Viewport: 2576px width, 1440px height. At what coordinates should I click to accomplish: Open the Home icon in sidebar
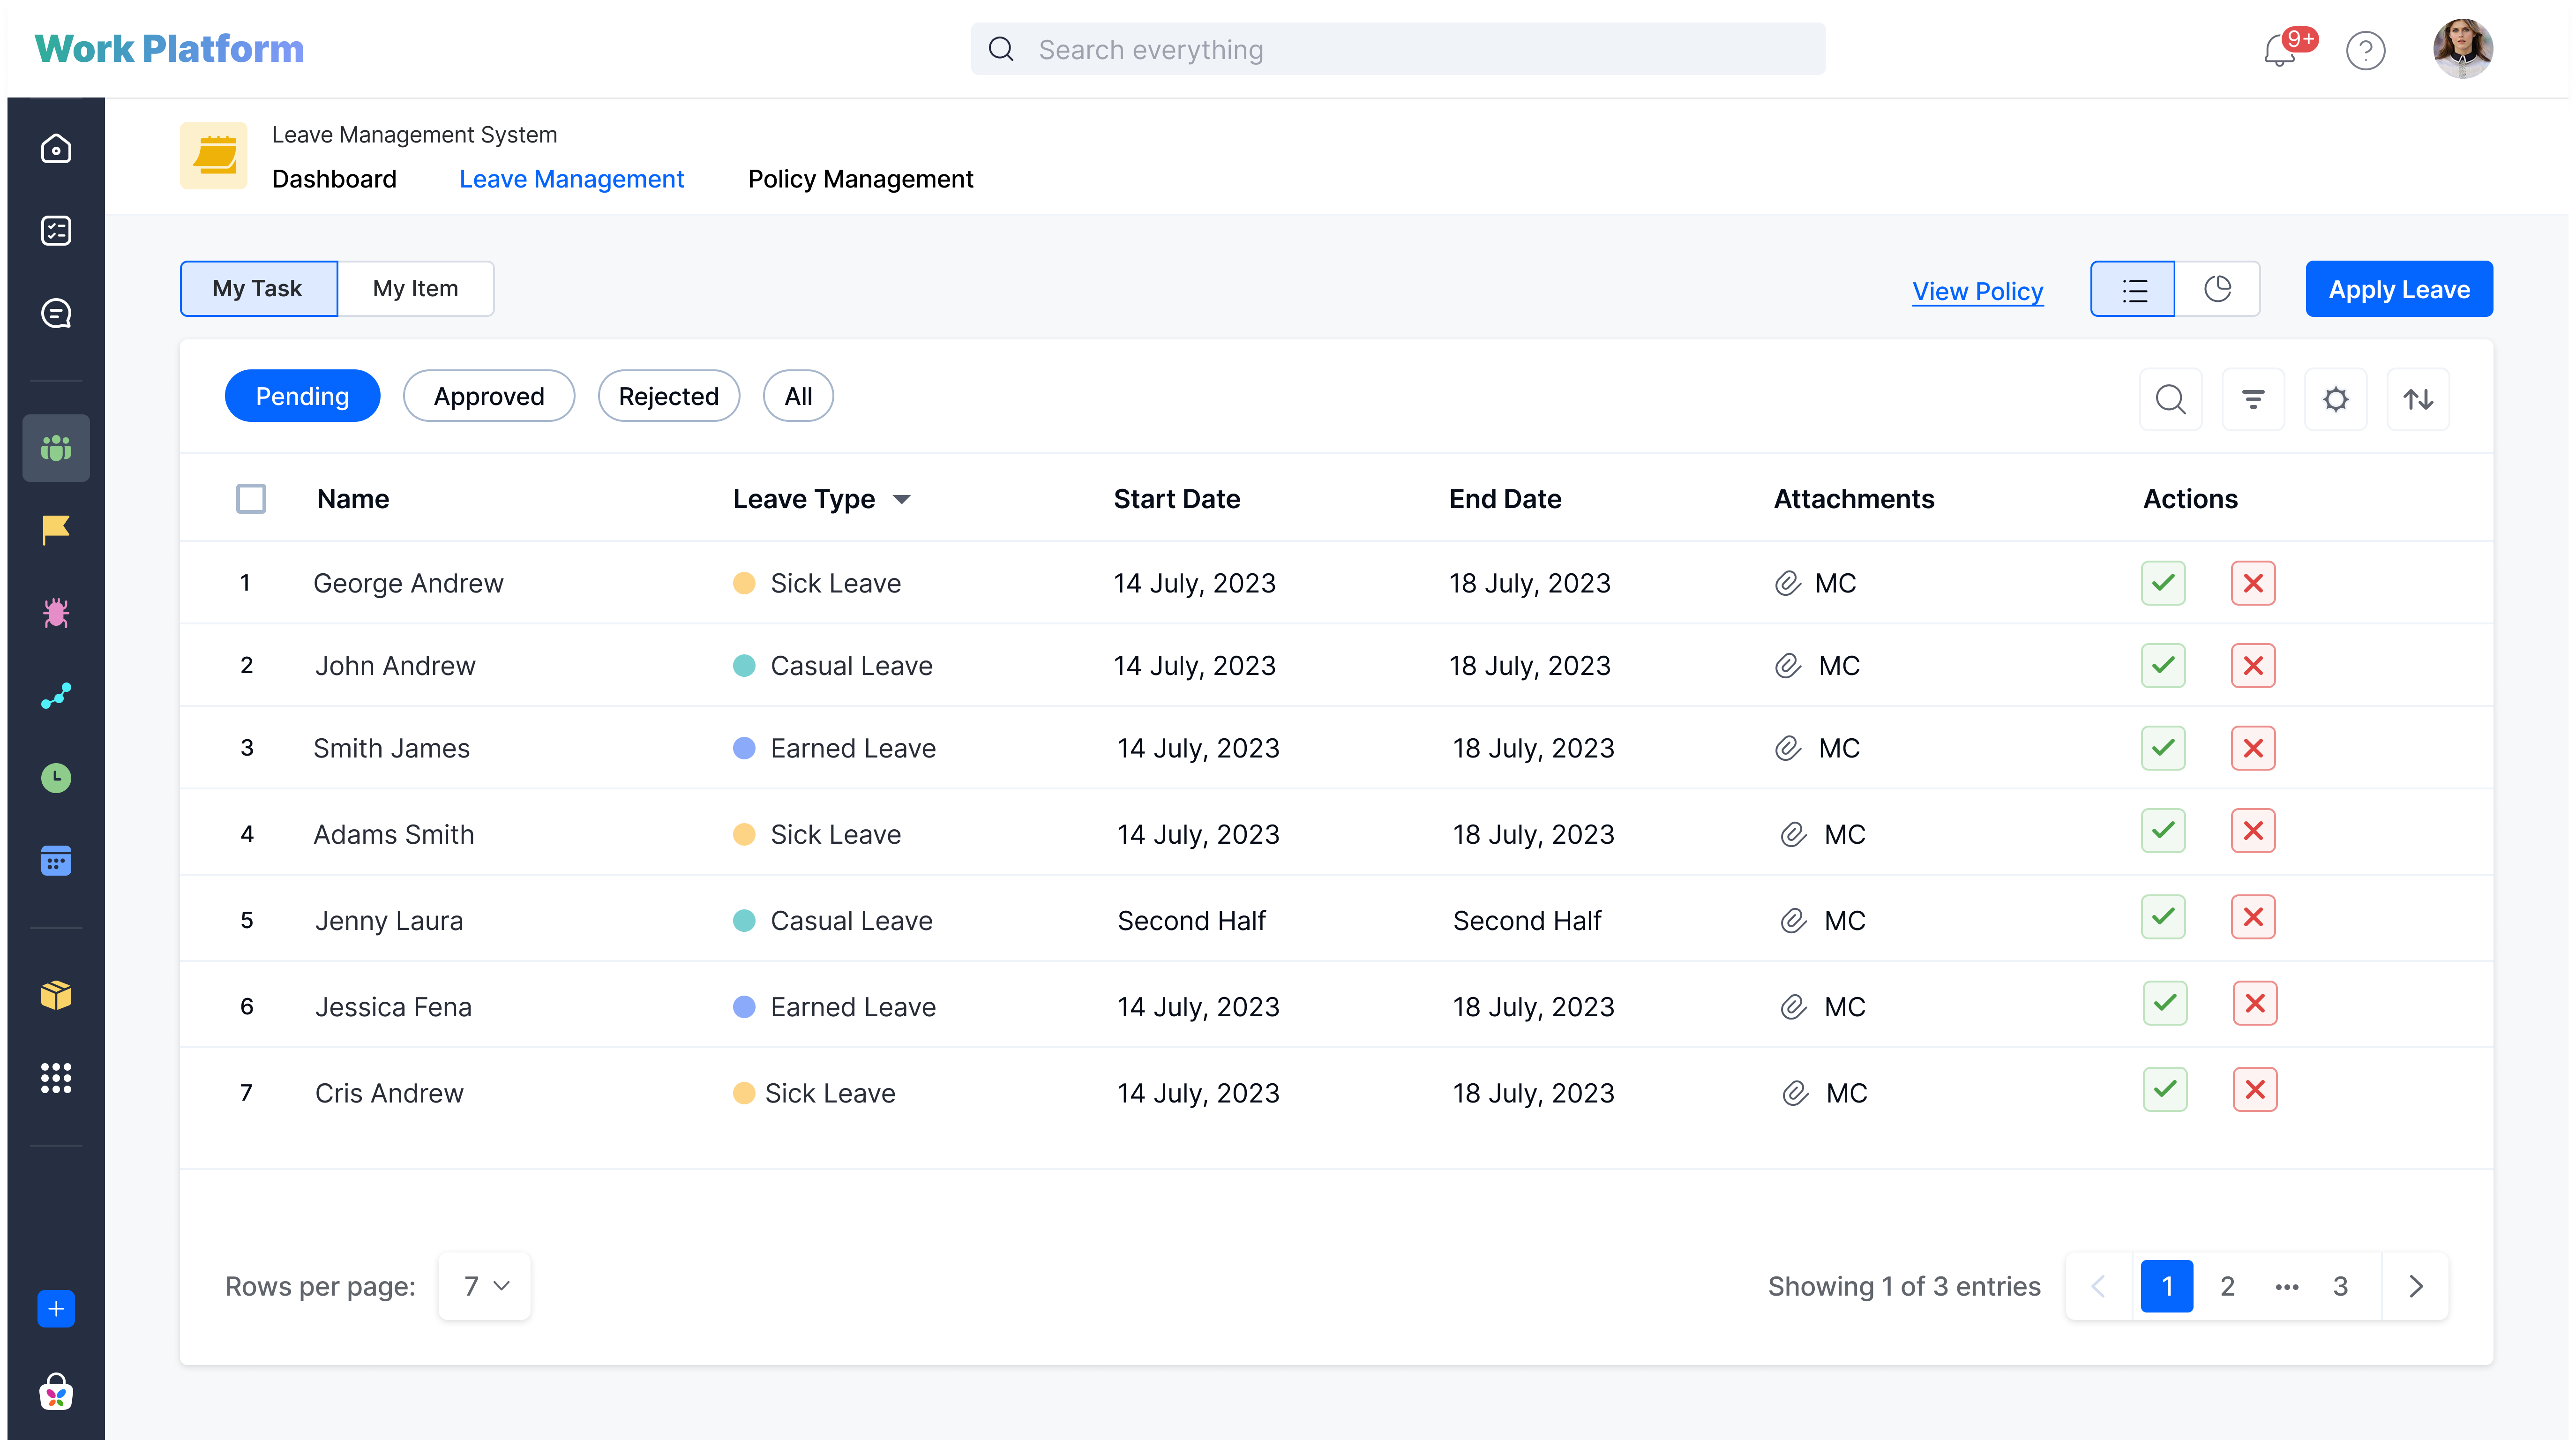point(56,148)
